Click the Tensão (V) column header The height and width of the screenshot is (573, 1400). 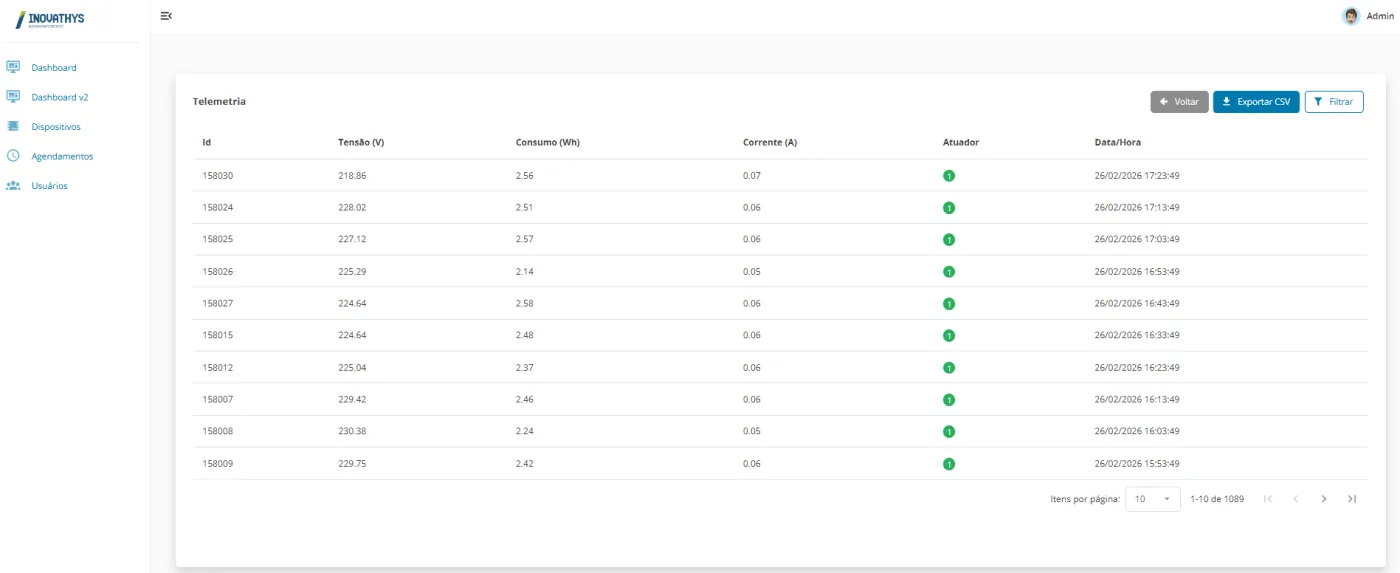click(361, 142)
